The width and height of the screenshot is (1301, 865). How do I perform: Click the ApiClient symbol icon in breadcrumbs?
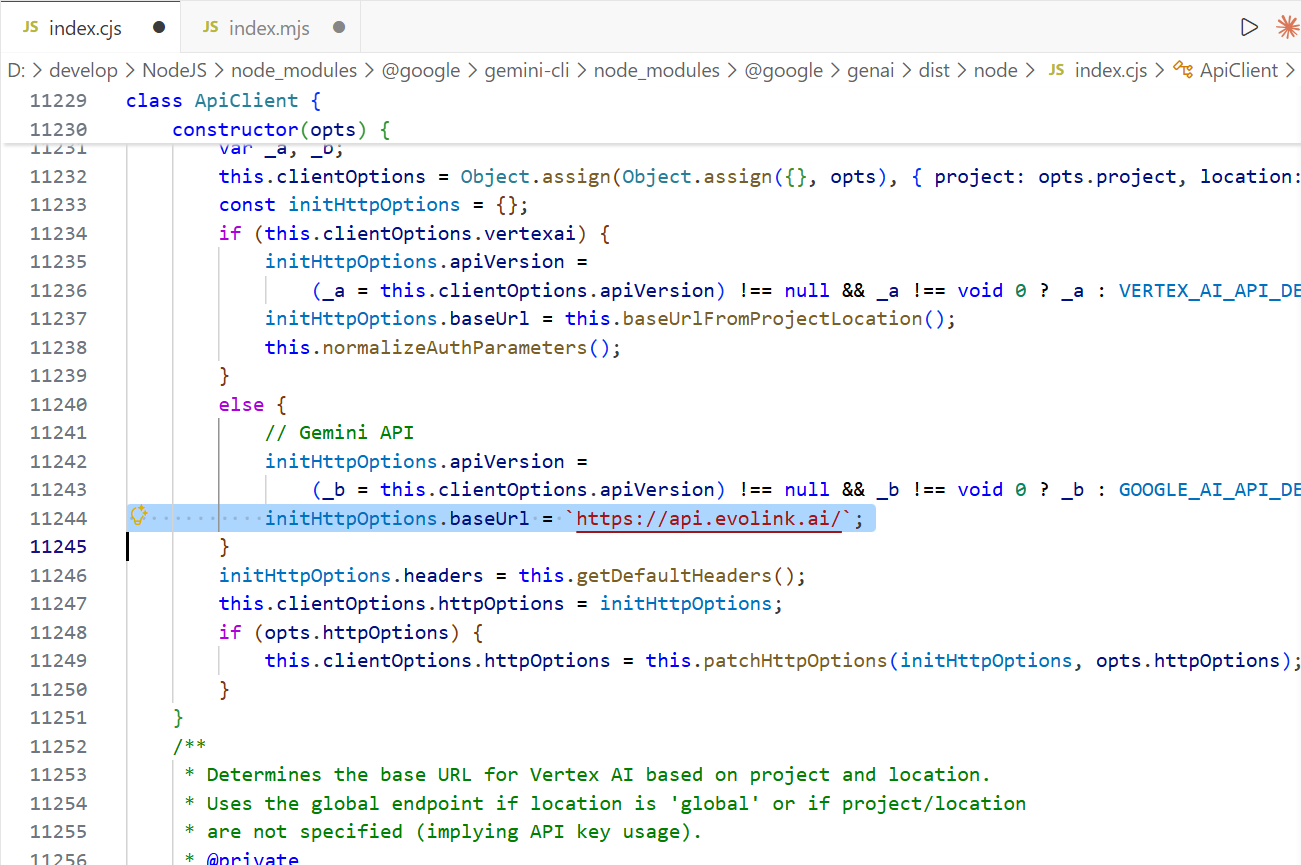click(1184, 70)
